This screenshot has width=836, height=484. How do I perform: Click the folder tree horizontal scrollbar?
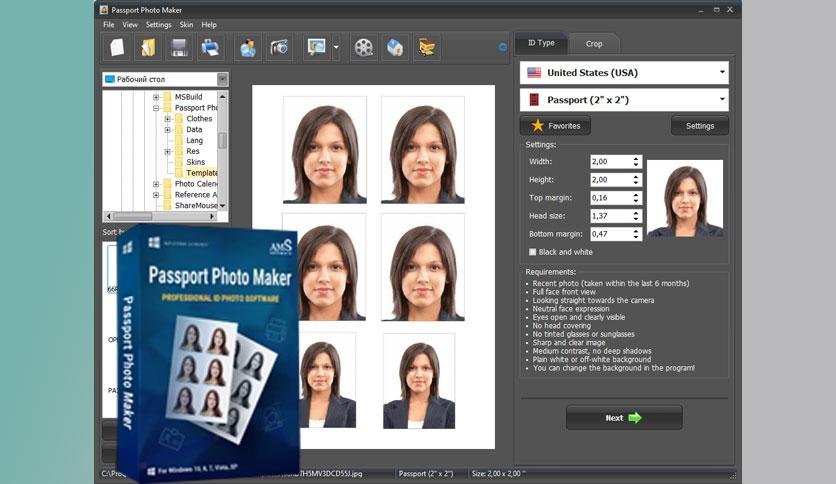pyautogui.click(x=160, y=216)
